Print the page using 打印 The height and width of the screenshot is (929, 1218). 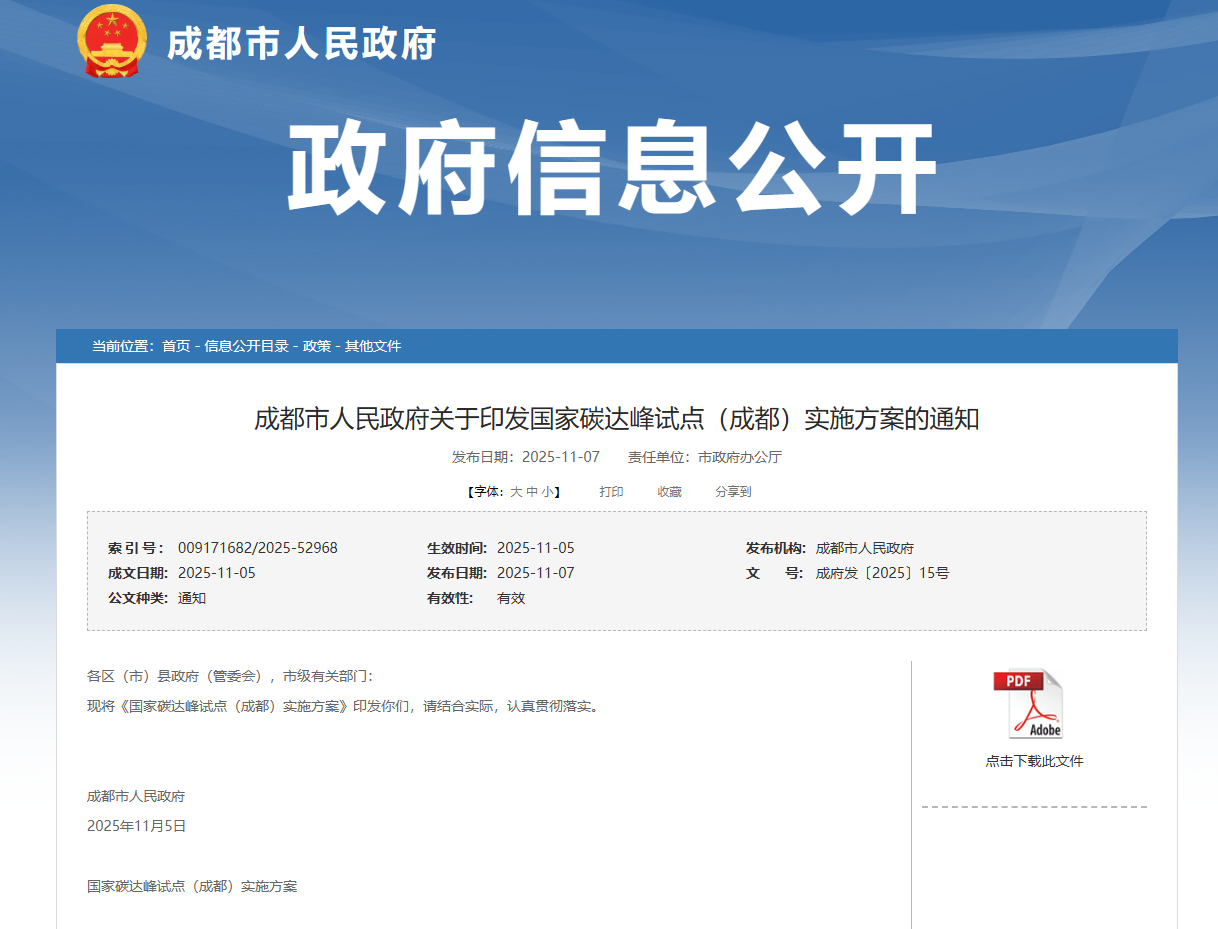(x=611, y=492)
